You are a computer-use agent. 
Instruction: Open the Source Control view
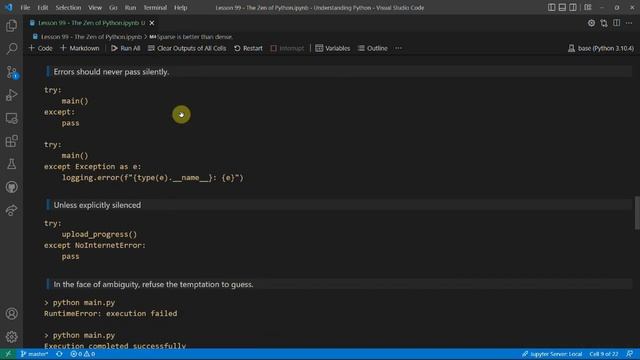(11, 72)
